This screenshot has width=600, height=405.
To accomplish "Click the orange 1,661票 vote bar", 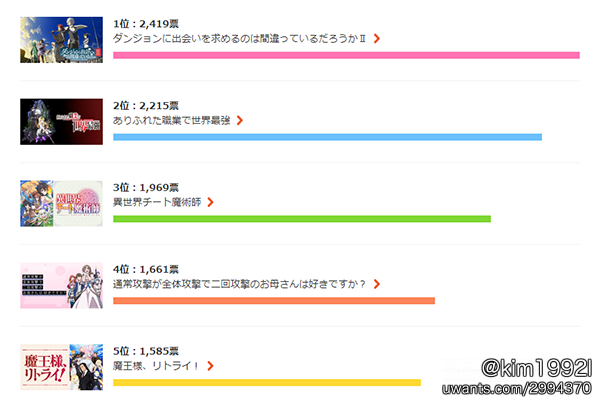I will [x=274, y=301].
